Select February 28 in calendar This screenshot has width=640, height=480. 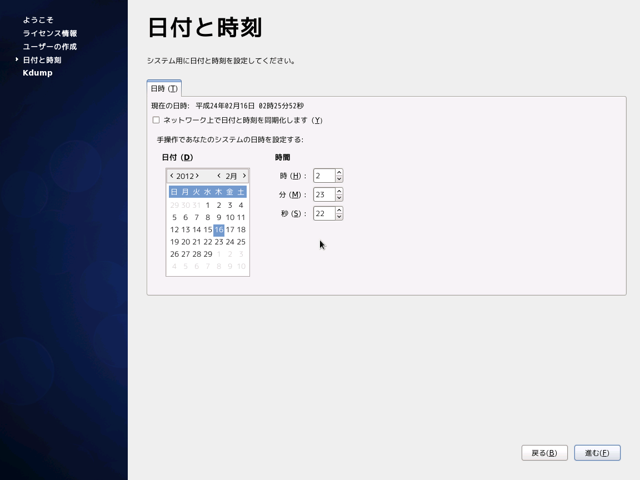point(197,254)
